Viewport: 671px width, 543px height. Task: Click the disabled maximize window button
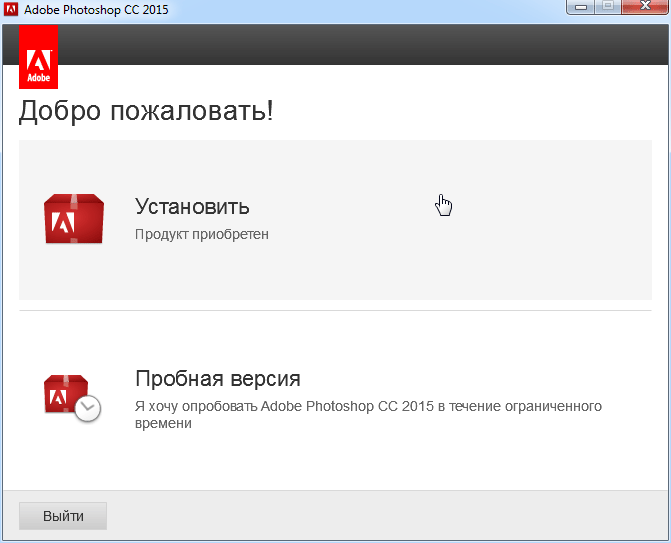tap(608, 7)
